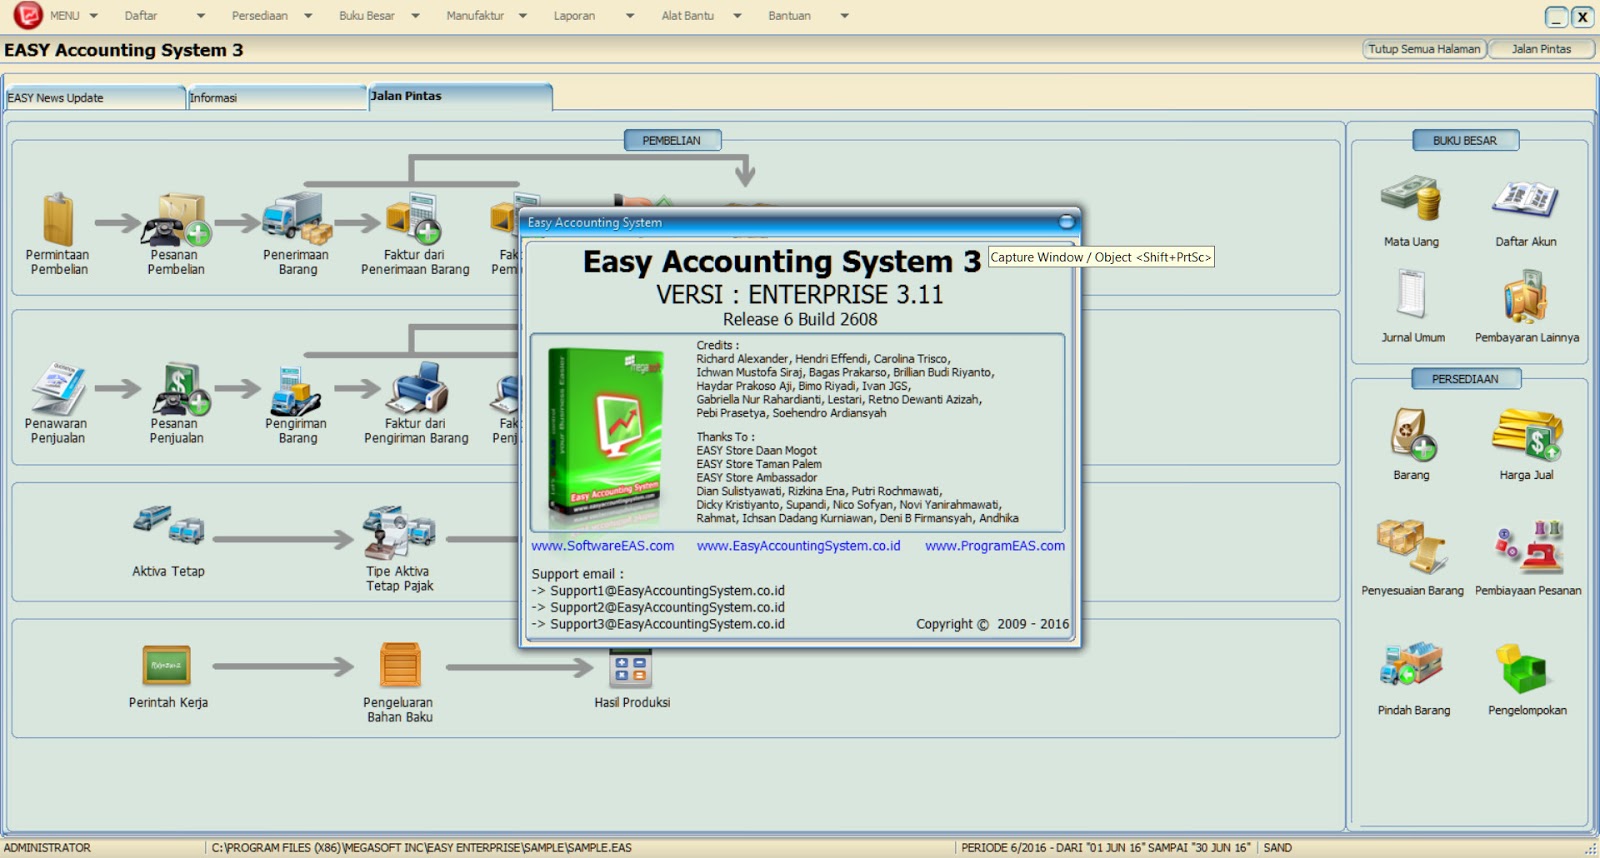Open the Pembiayaan Pesanan icon
Image resolution: width=1600 pixels, height=858 pixels.
pos(1528,546)
